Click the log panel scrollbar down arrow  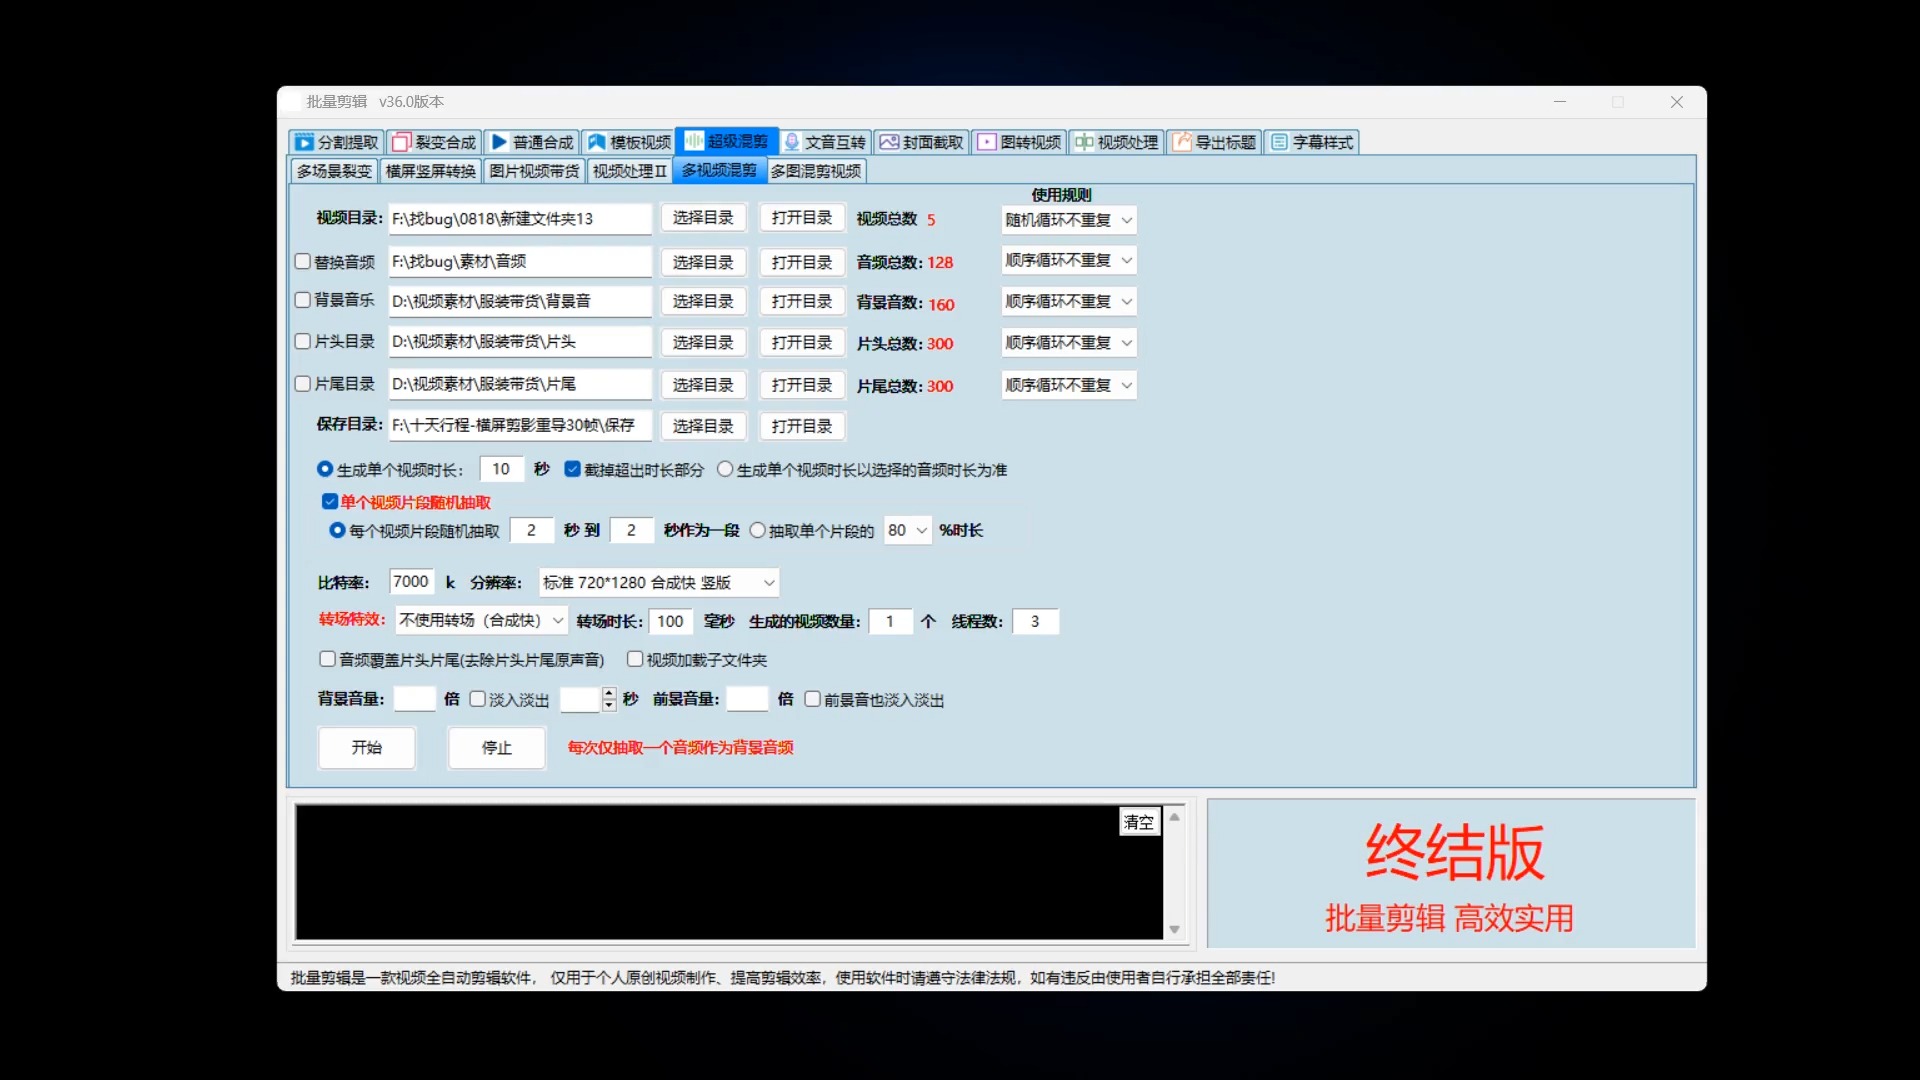pyautogui.click(x=1175, y=930)
